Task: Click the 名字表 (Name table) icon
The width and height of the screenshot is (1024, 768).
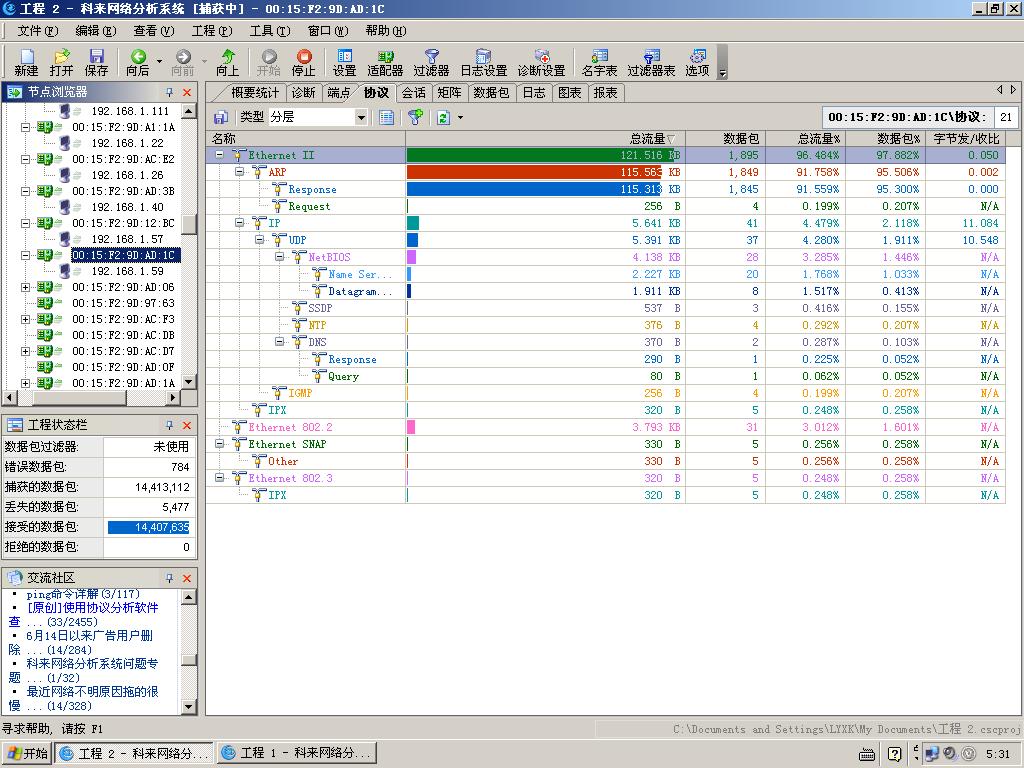Action: click(599, 62)
